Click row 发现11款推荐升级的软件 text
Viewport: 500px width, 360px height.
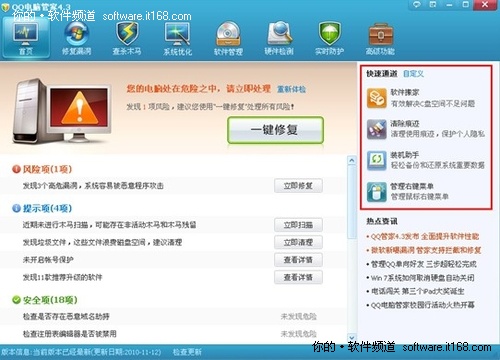62,277
